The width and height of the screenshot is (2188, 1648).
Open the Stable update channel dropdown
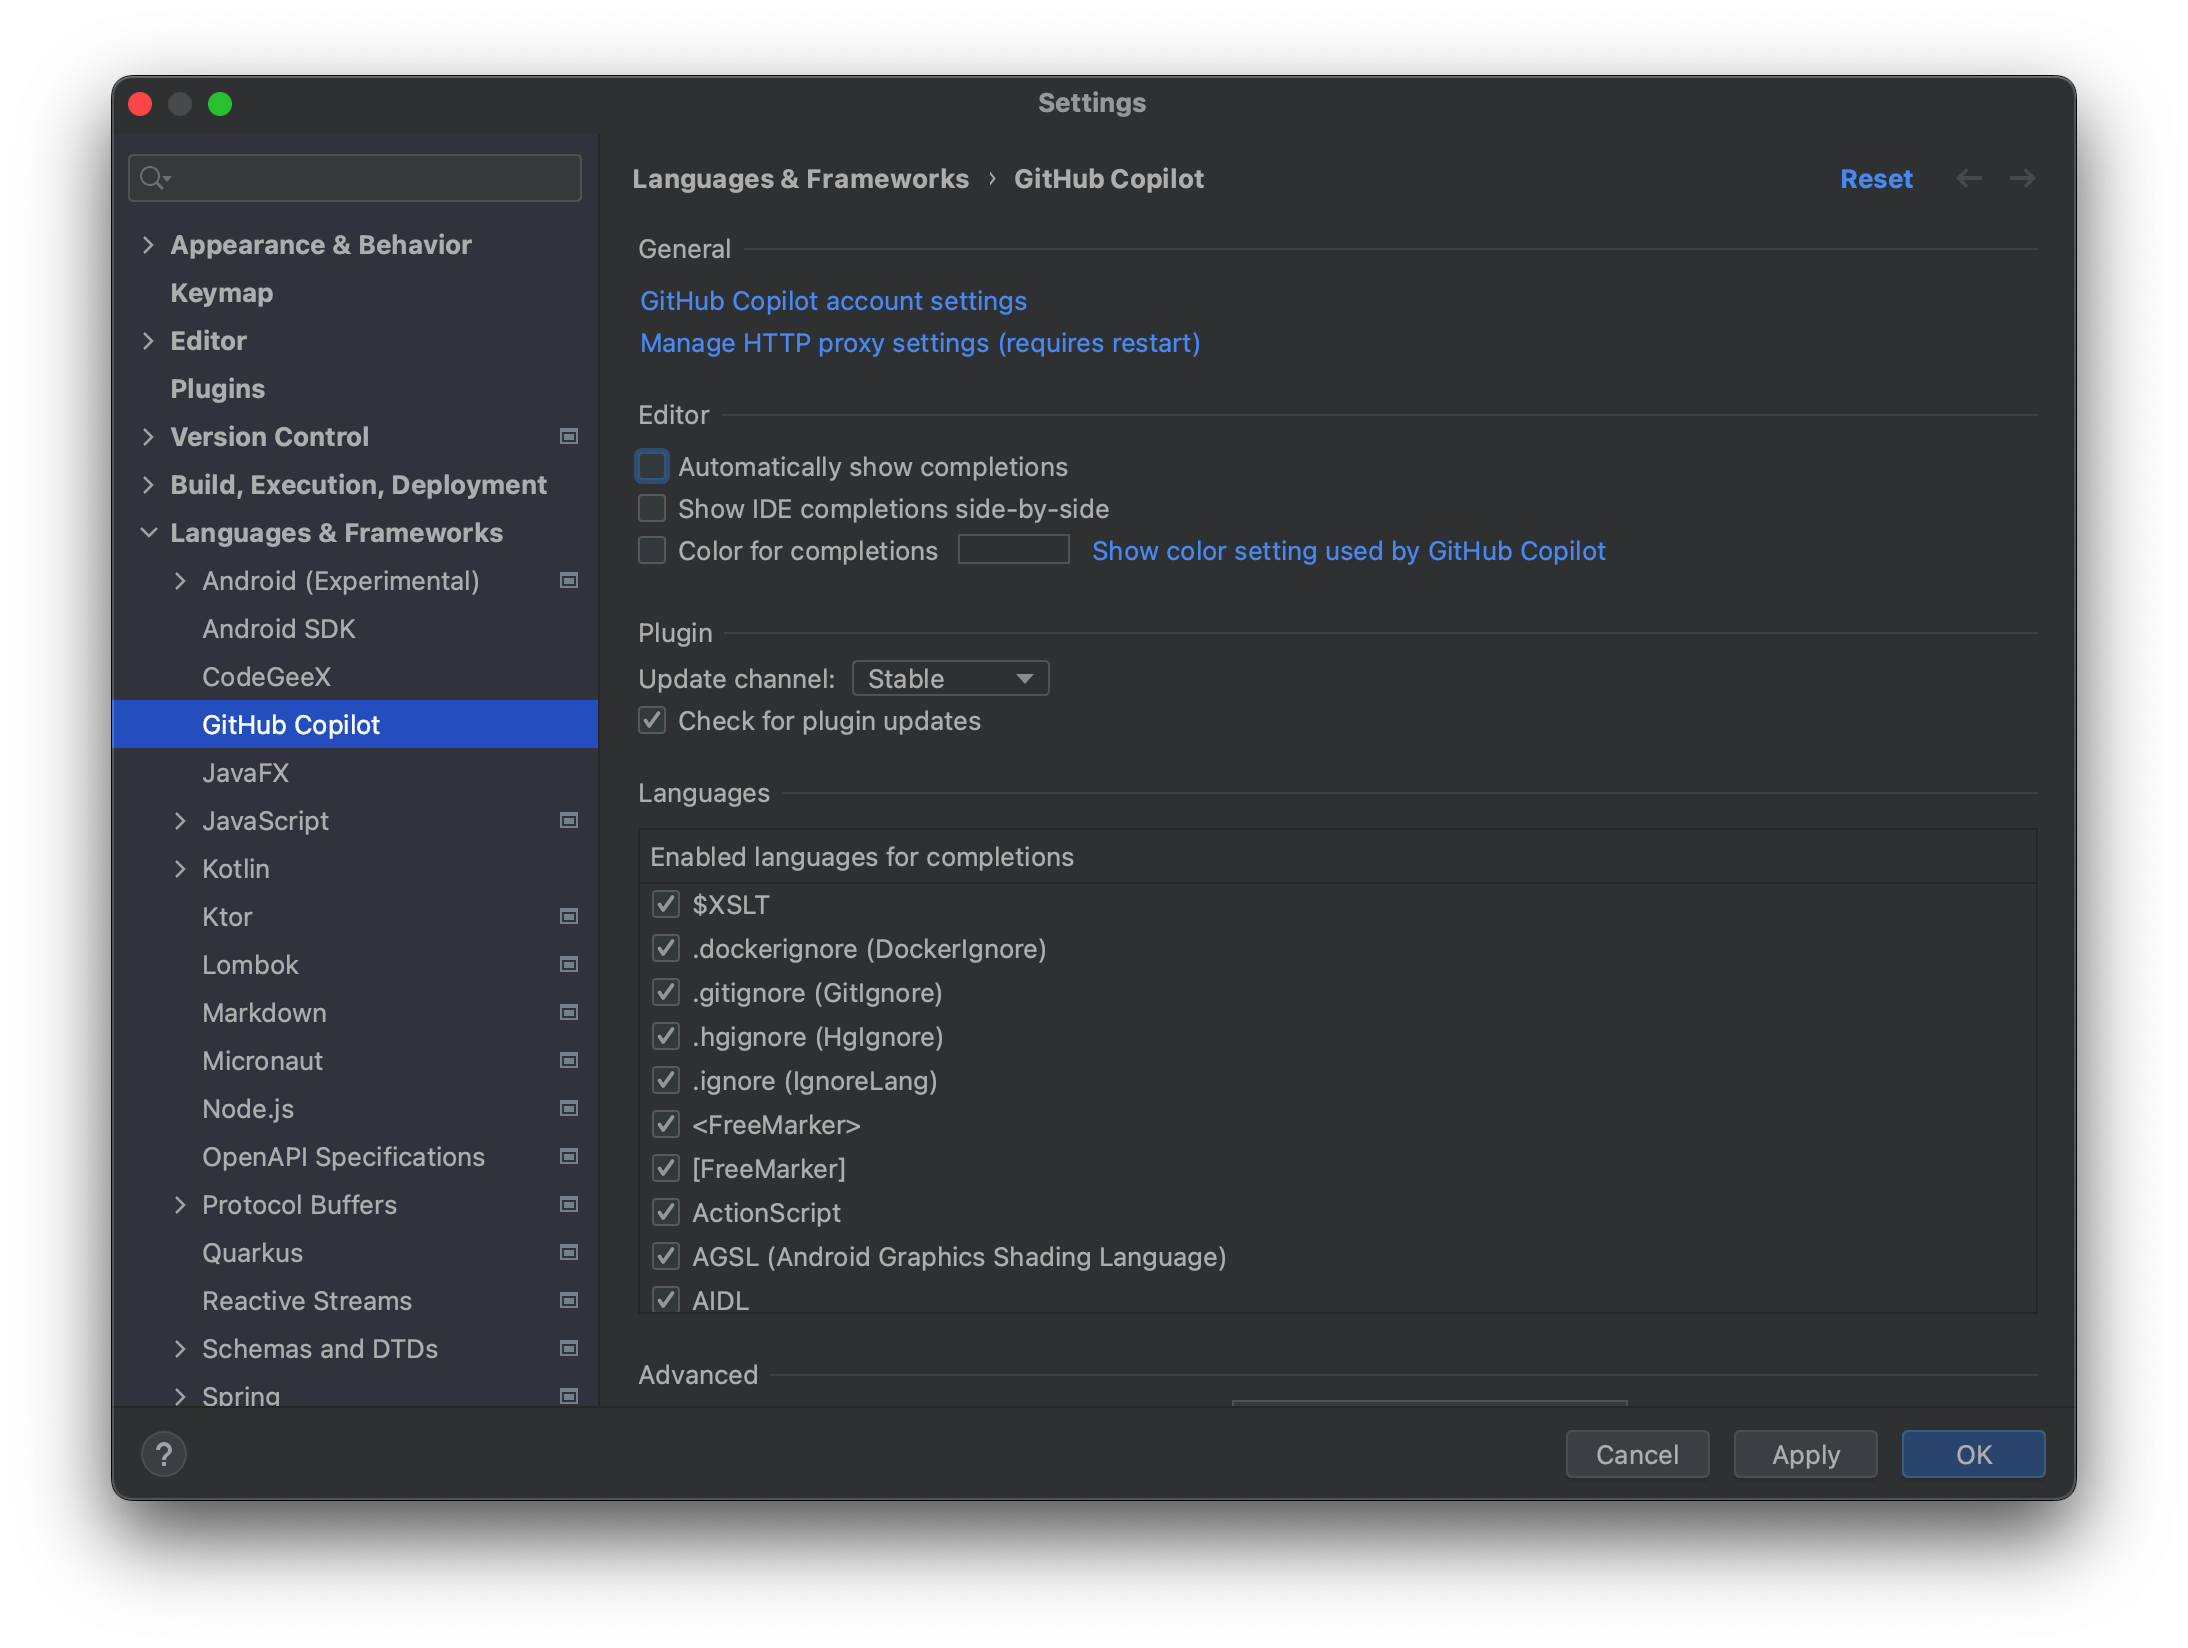point(949,678)
